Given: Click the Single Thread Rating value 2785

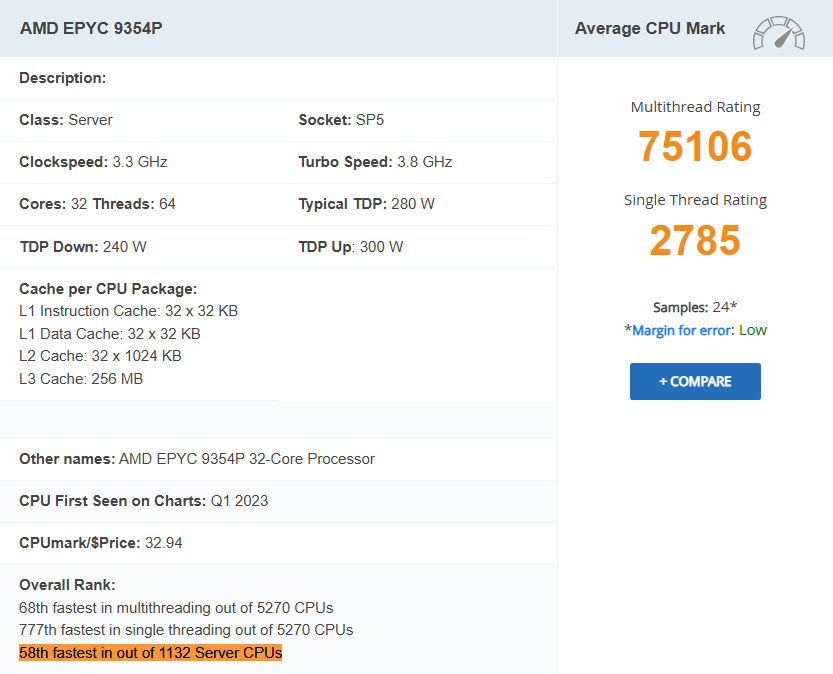Looking at the screenshot, I should 695,240.
